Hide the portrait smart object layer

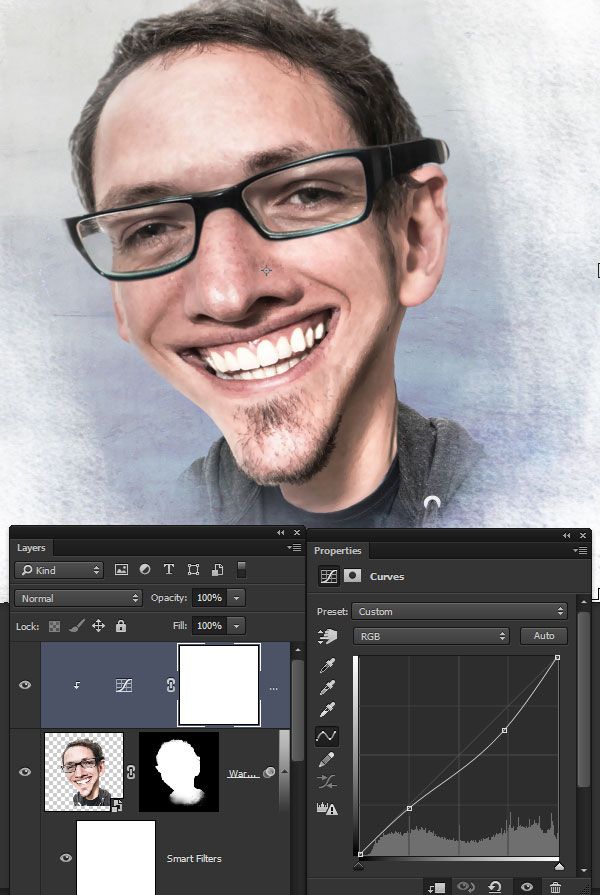coord(25,772)
